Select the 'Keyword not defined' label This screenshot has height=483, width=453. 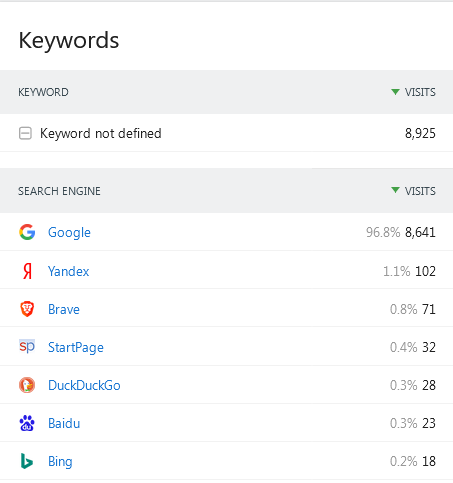[101, 133]
